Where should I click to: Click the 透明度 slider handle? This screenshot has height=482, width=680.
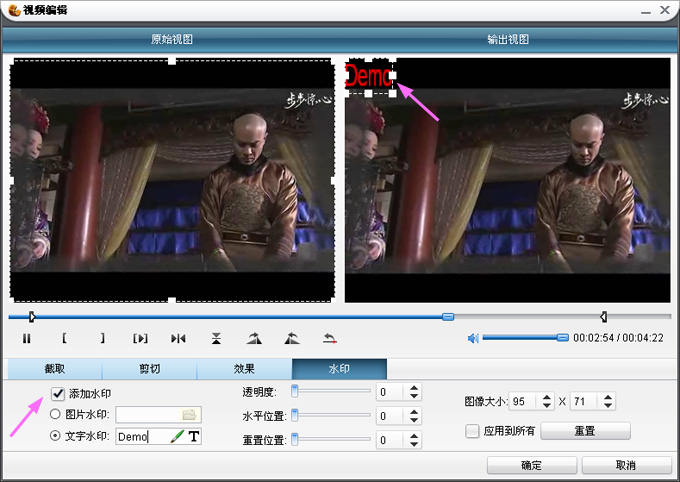tap(295, 391)
